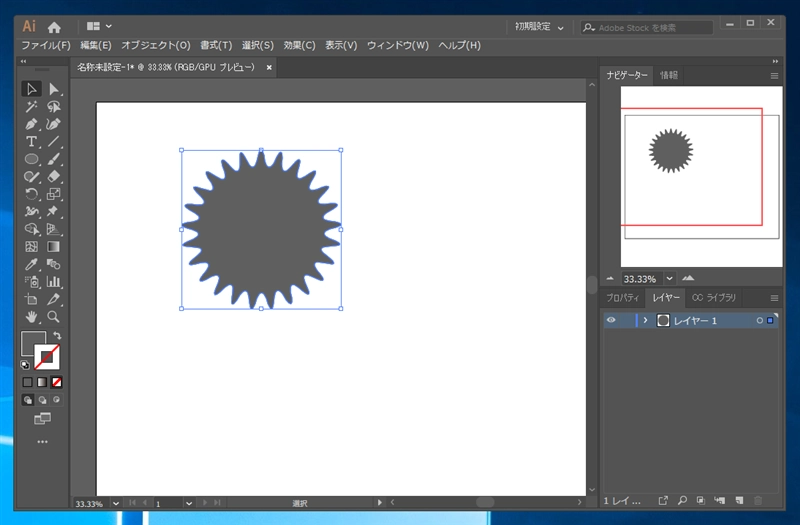Screen dimensions: 800x525
Task: Open the 効果(C) menu
Action: [x=299, y=45]
